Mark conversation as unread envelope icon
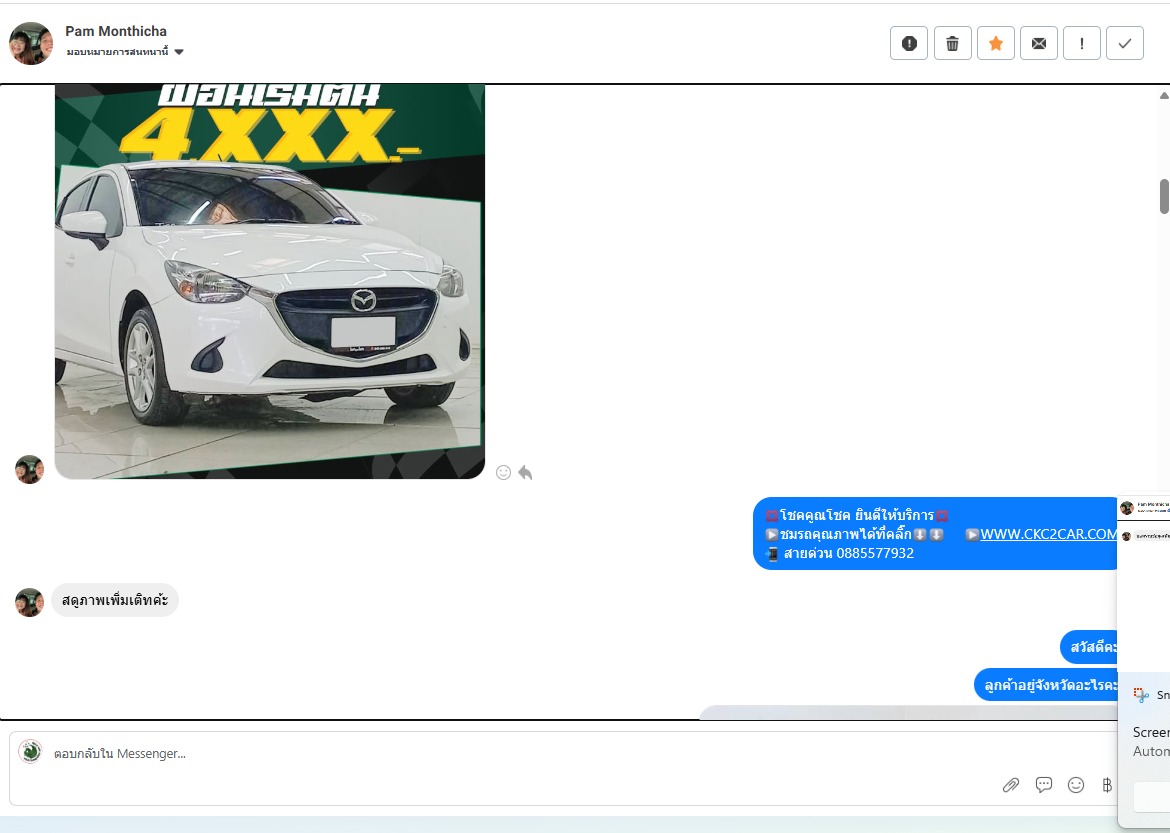Screen dimensions: 1170x833 (x=1039, y=43)
